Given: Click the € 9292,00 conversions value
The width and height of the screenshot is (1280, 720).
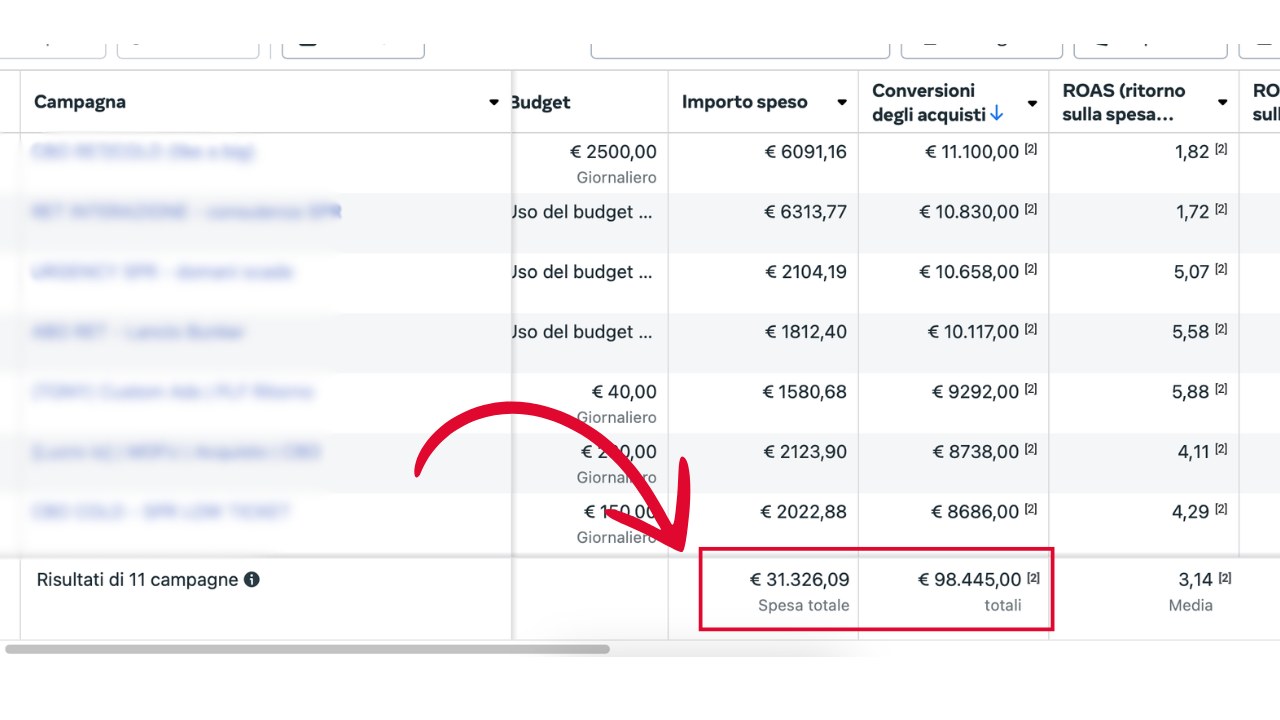Looking at the screenshot, I should [976, 392].
